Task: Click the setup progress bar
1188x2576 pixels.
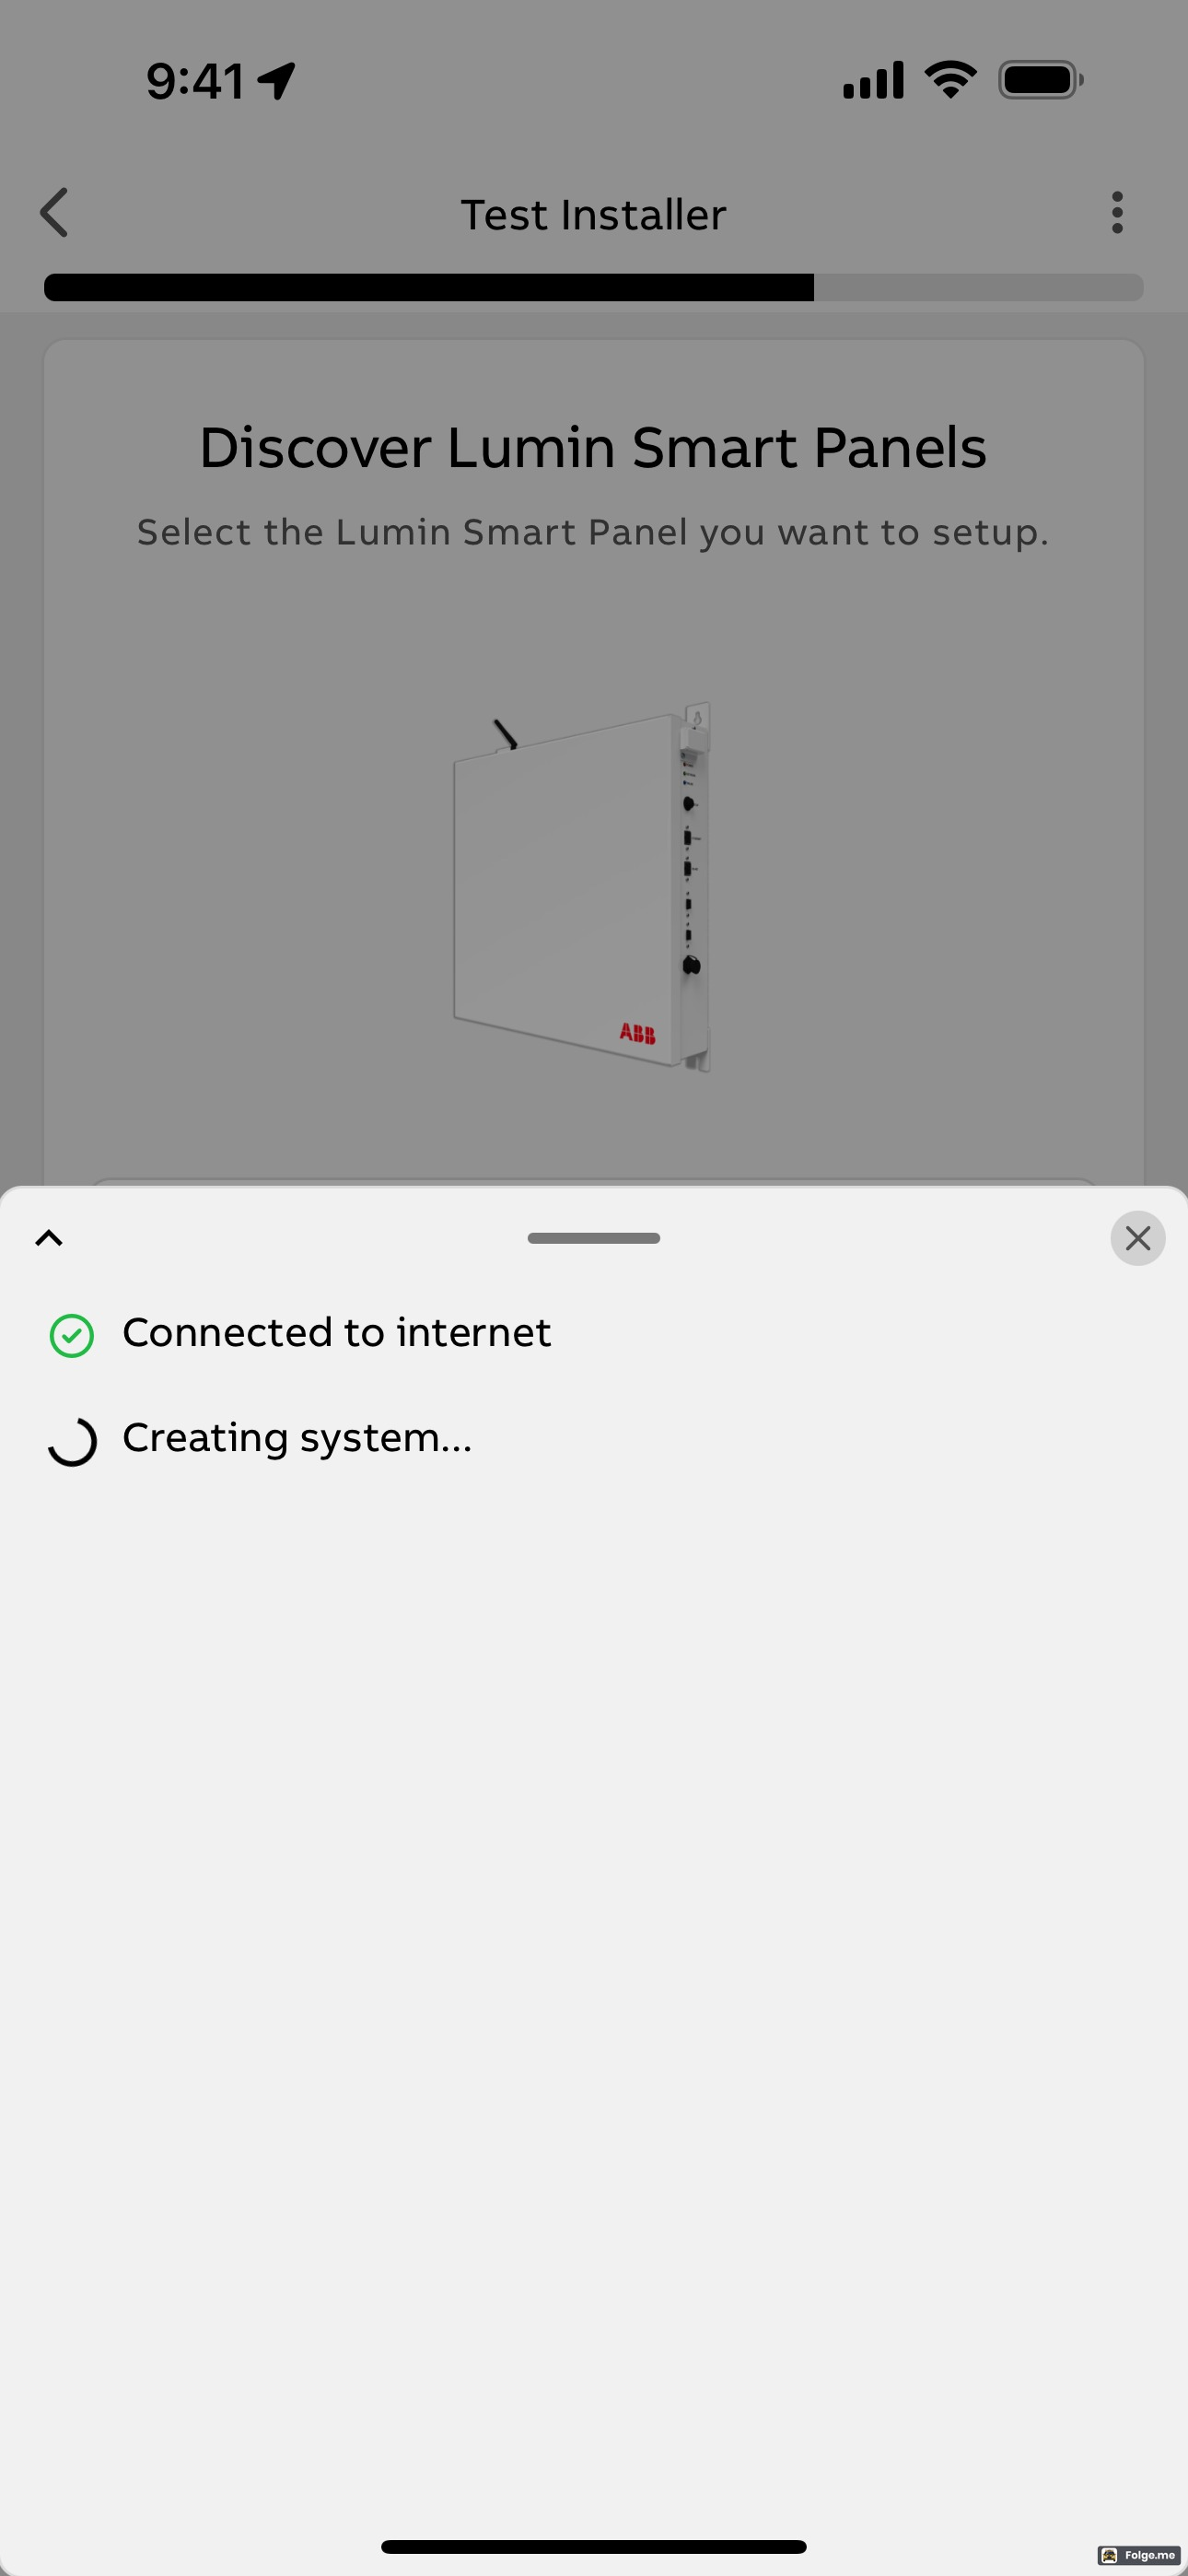Action: pos(593,287)
